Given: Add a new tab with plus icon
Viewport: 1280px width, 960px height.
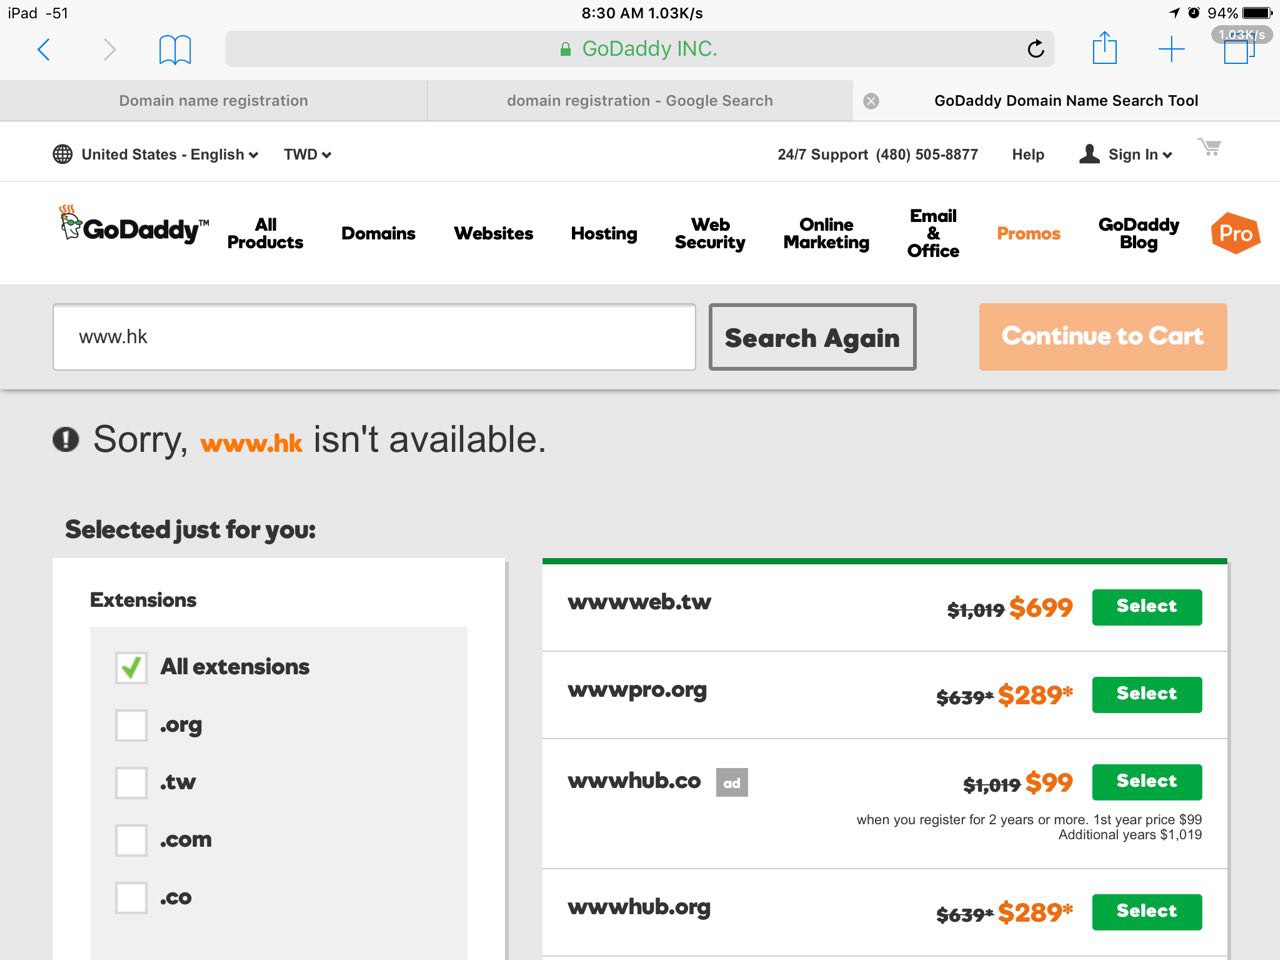Looking at the screenshot, I should [x=1171, y=49].
